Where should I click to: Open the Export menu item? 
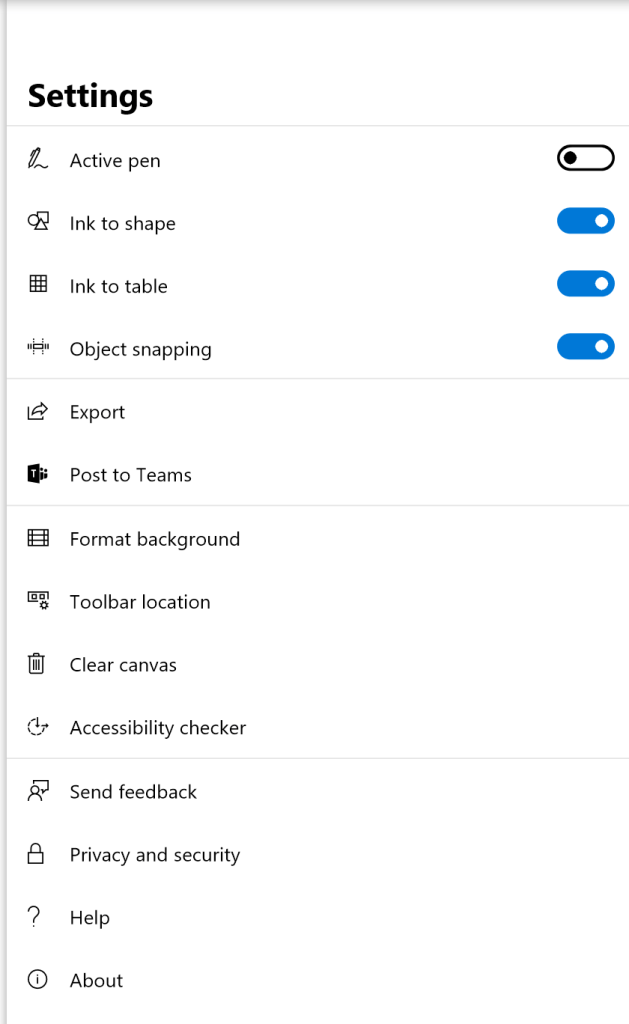97,412
